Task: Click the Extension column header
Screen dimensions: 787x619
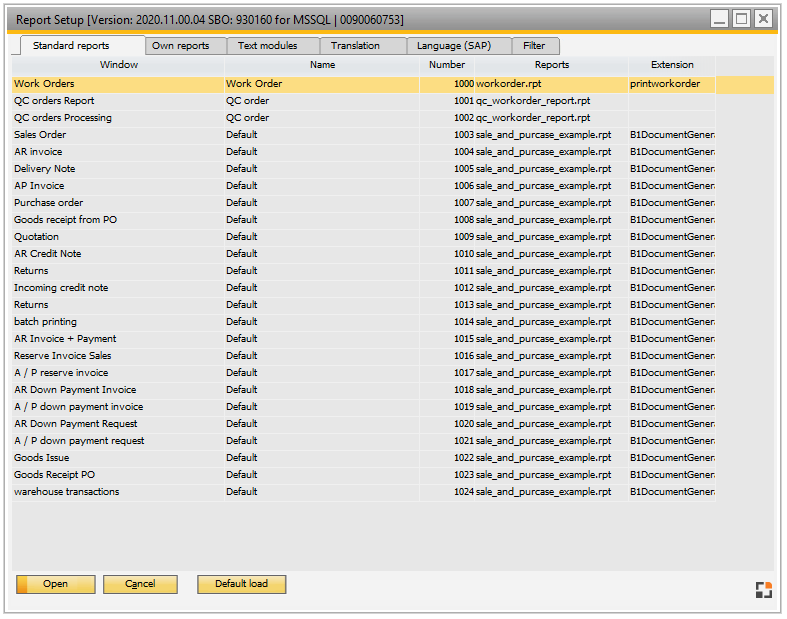Action: point(672,65)
